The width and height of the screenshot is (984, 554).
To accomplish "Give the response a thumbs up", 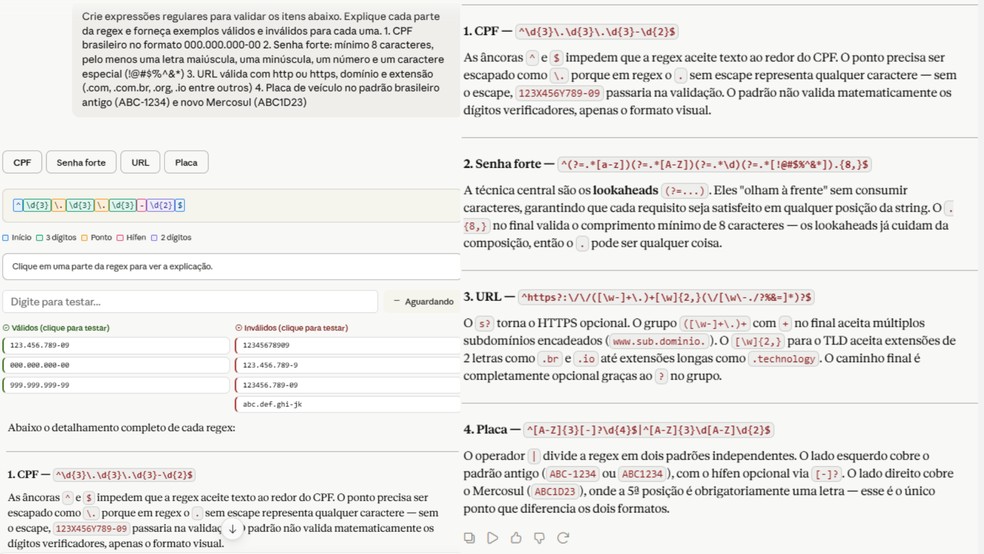I will [x=516, y=538].
